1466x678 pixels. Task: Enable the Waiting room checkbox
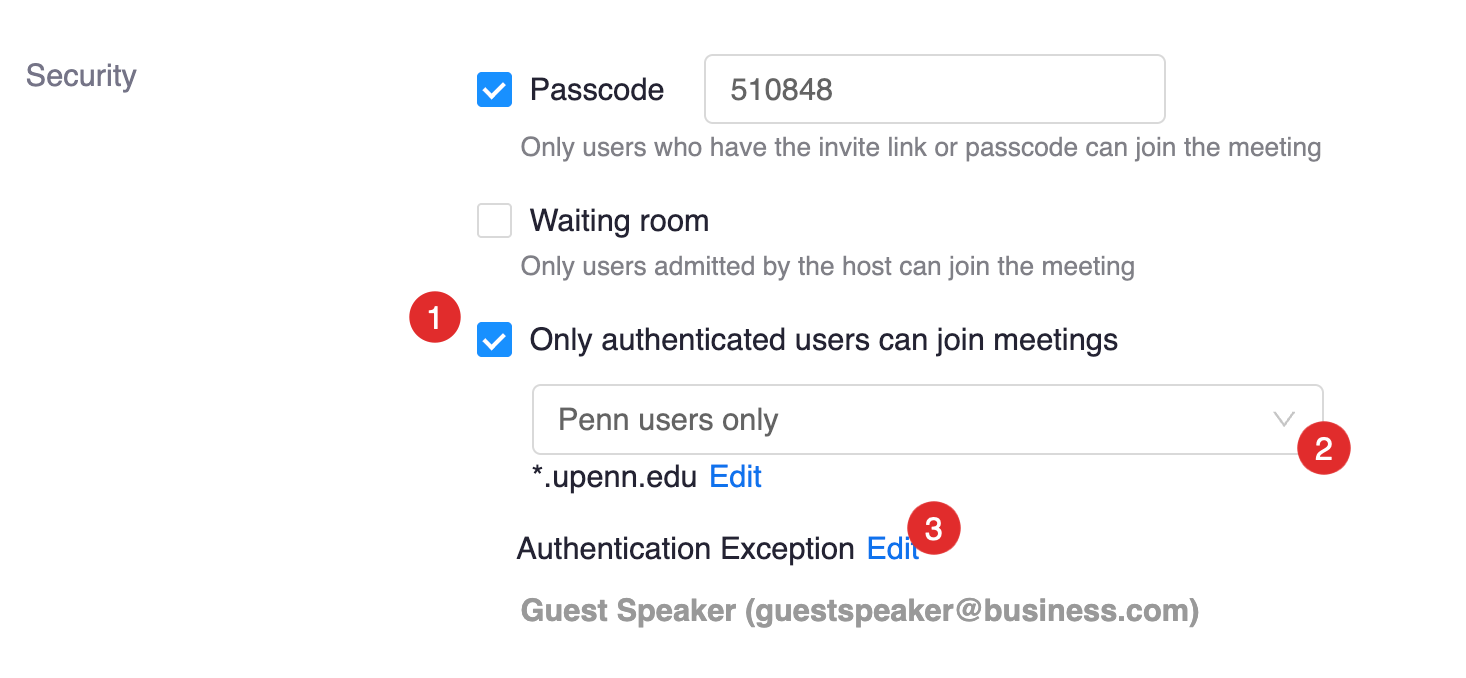[x=494, y=220]
